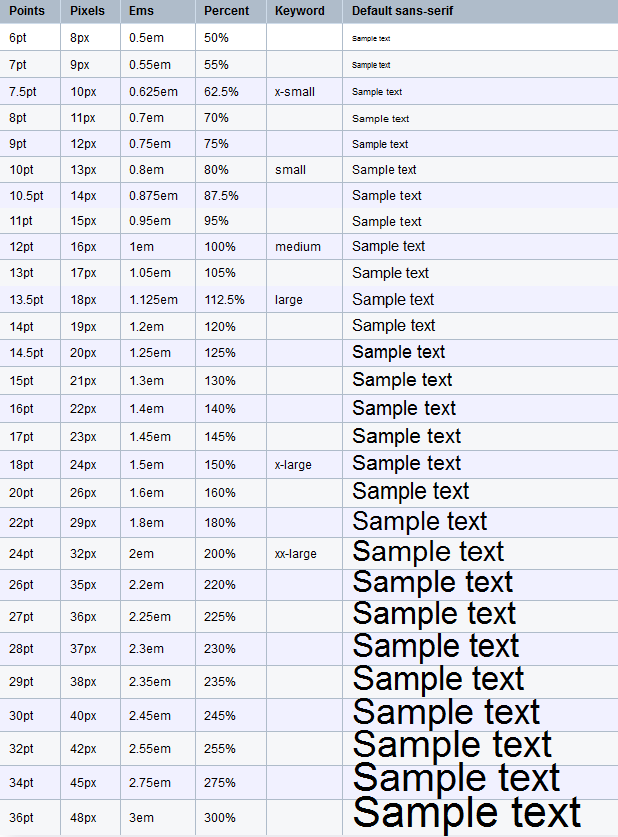Click the Points column header
The image size is (618, 837).
[27, 11]
